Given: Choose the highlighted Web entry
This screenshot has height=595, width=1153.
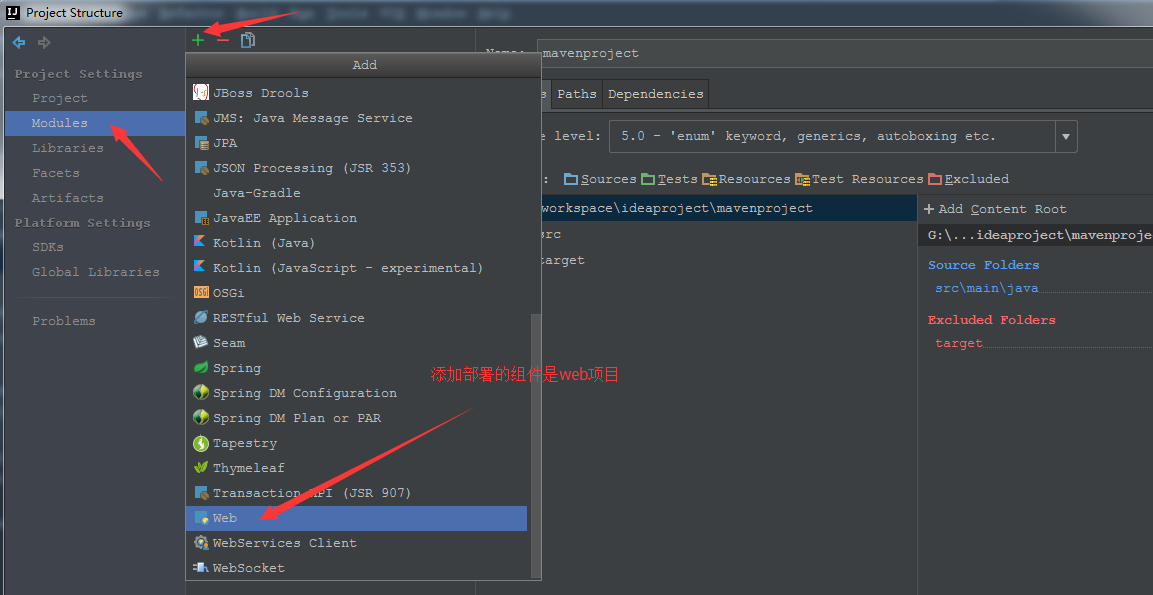Looking at the screenshot, I should pyautogui.click(x=357, y=518).
